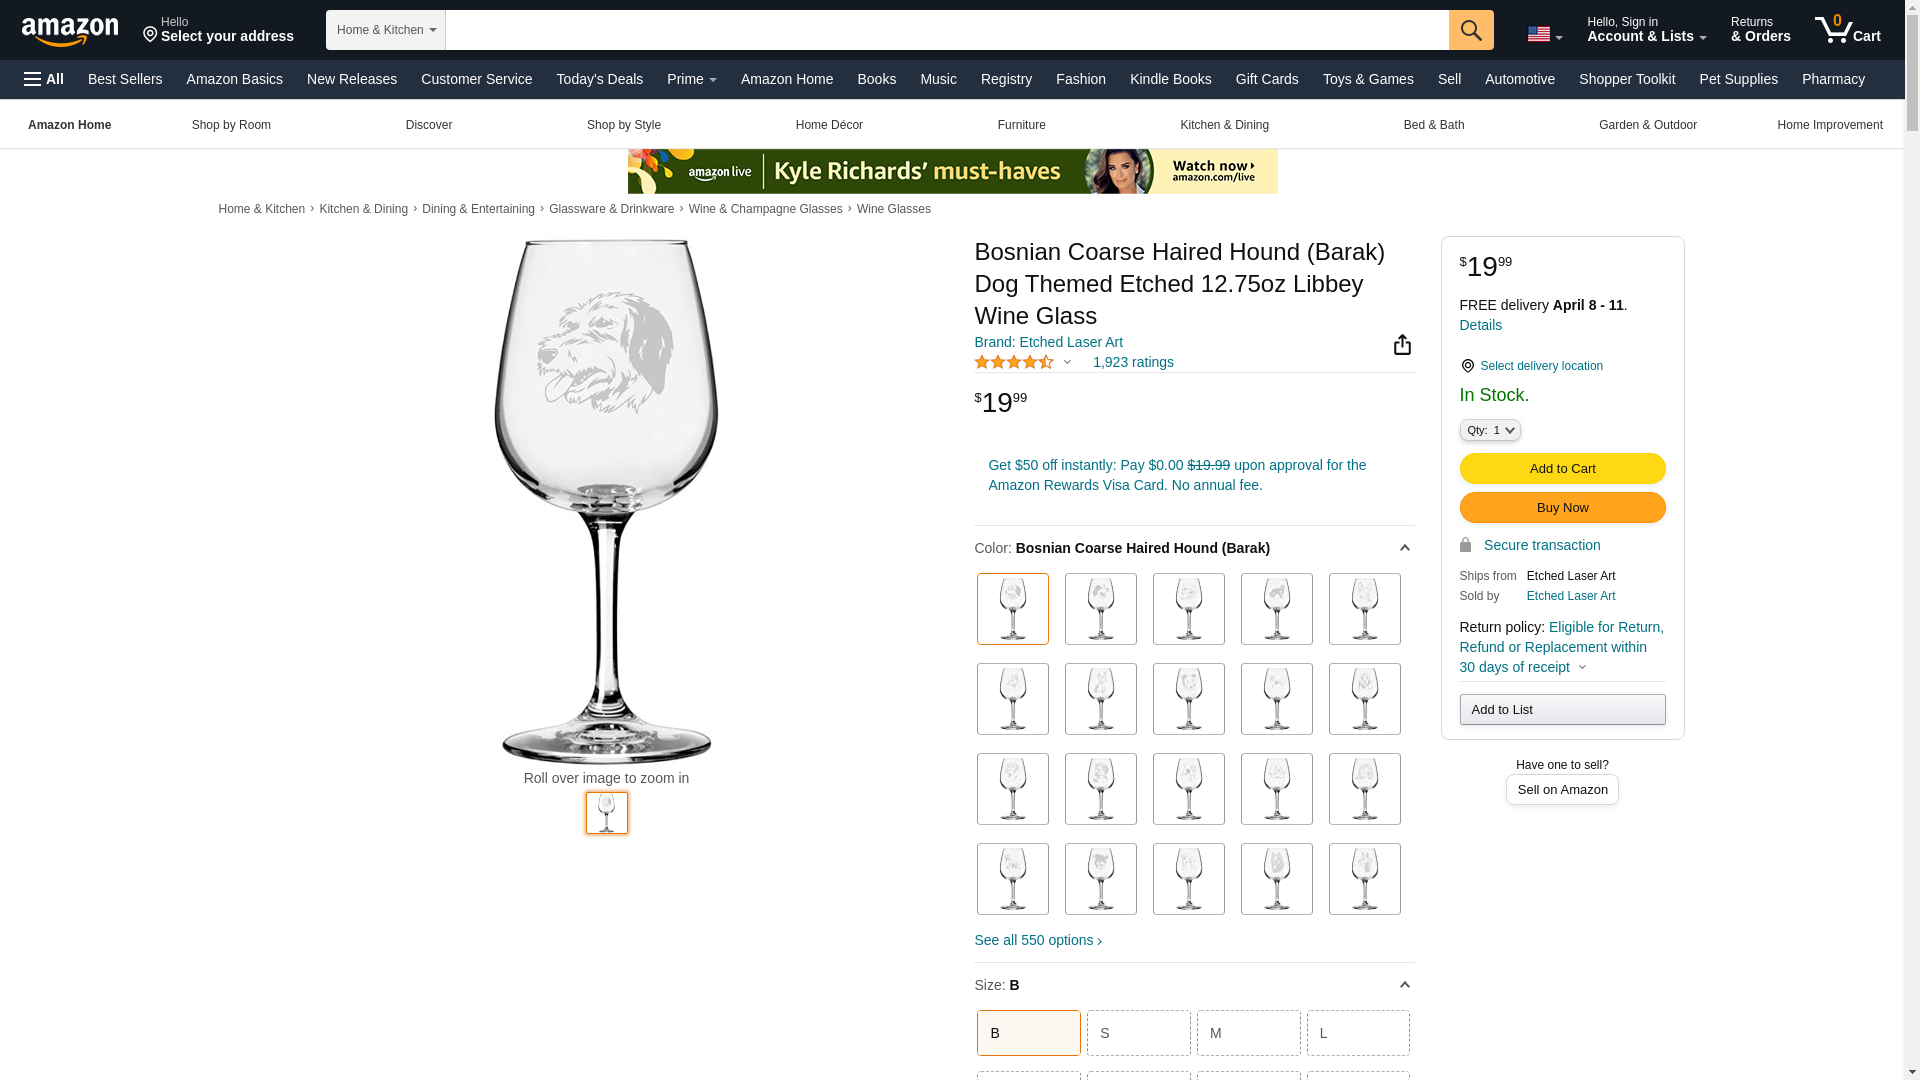Viewport: 1920px width, 1080px height.
Task: Click the search text input field
Action: [x=947, y=30]
